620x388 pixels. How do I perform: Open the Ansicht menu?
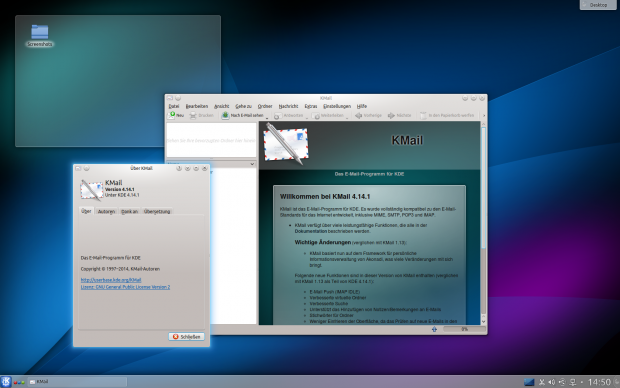(222, 106)
